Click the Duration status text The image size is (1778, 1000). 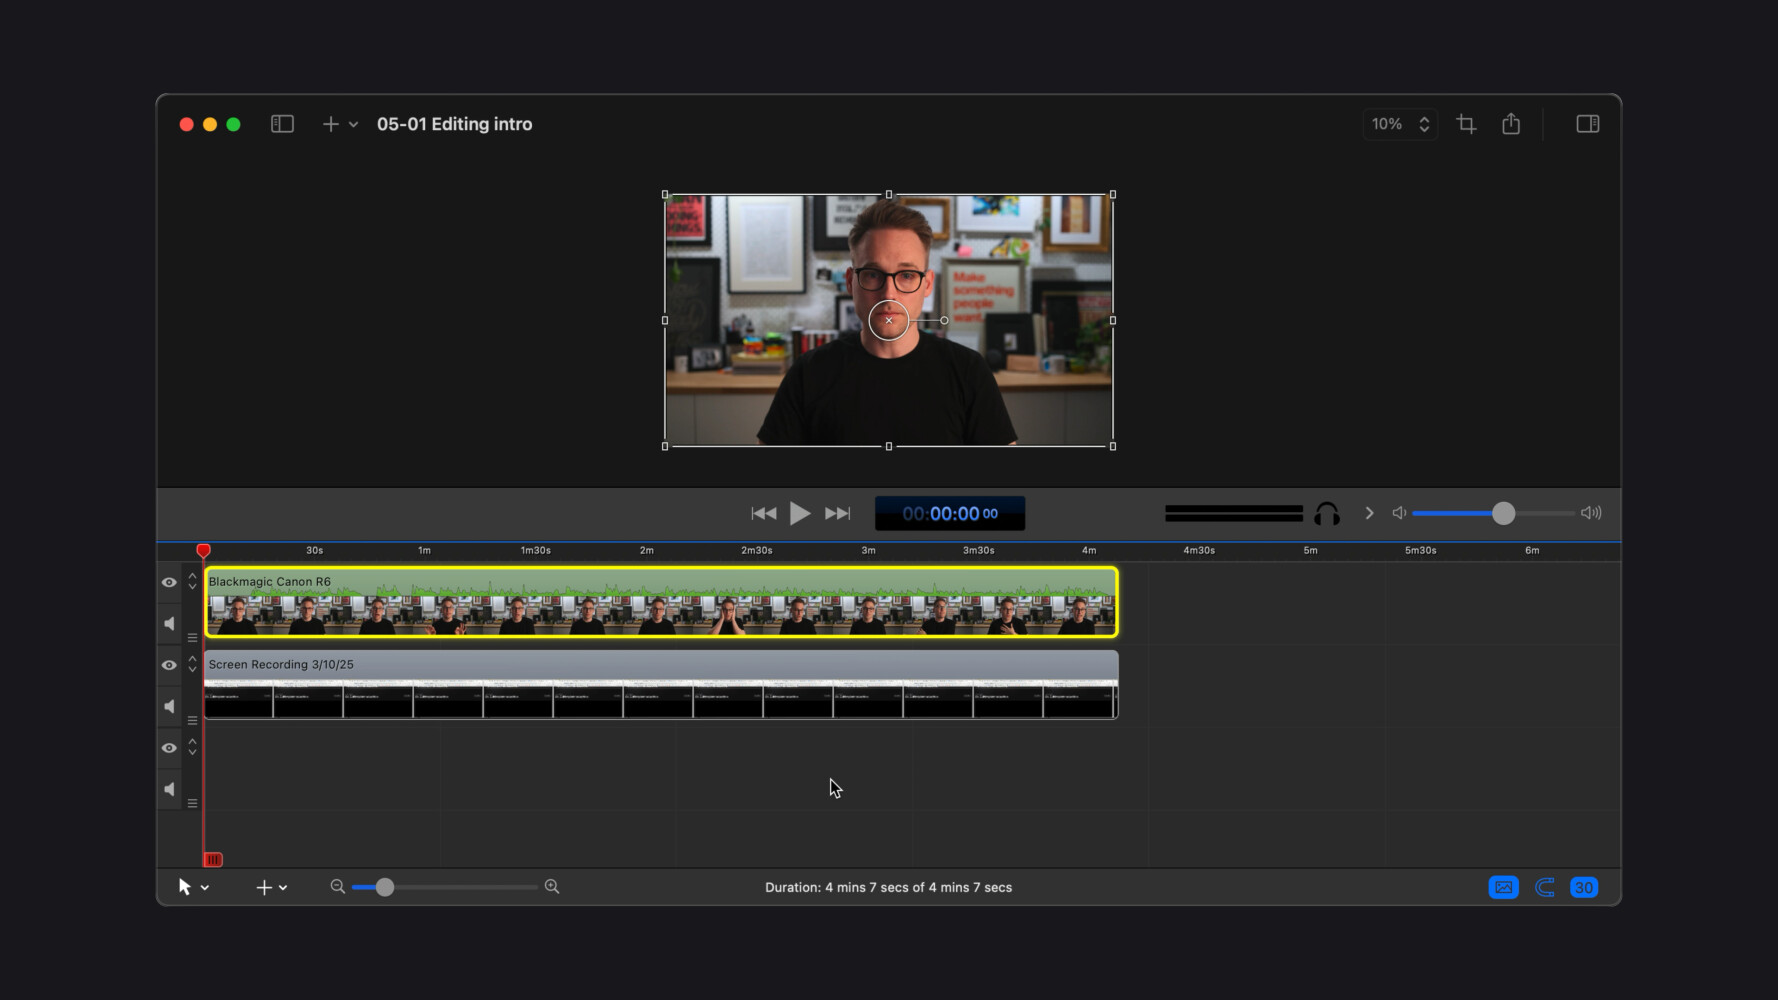[888, 887]
